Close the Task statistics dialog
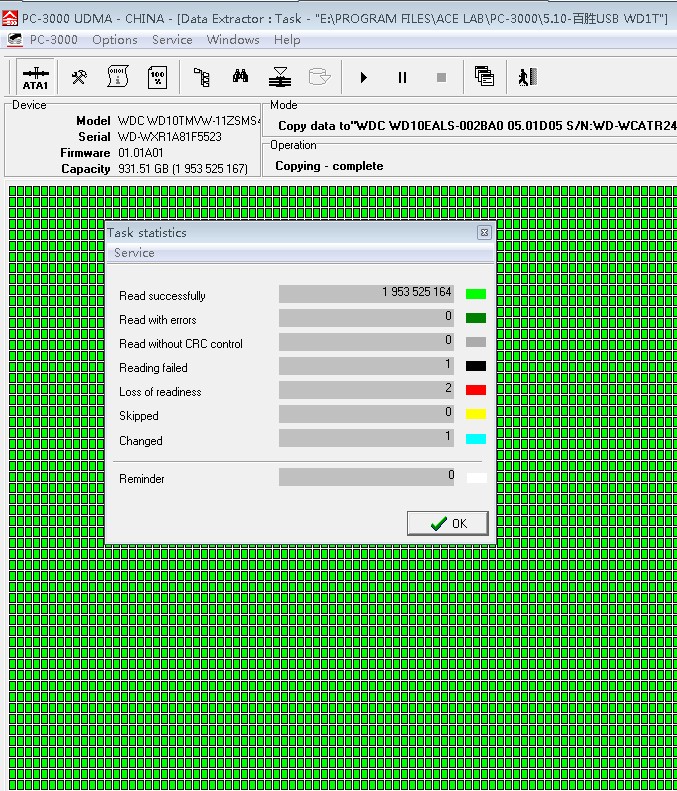 click(x=484, y=232)
